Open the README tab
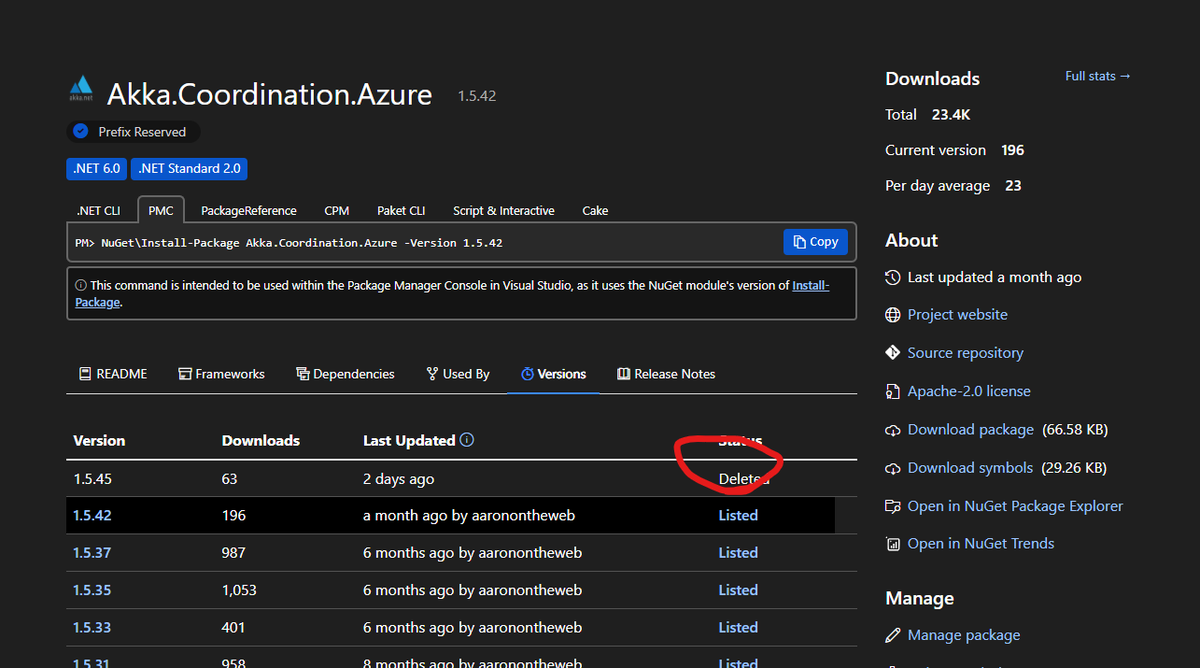The image size is (1200, 668). click(x=113, y=374)
